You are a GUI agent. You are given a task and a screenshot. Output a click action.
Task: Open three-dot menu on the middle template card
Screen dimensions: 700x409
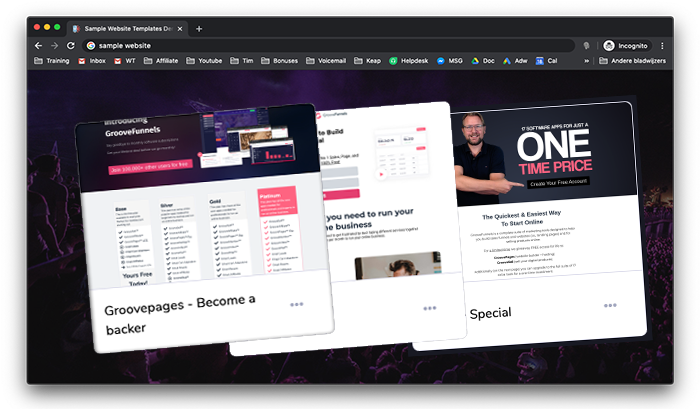[429, 308]
